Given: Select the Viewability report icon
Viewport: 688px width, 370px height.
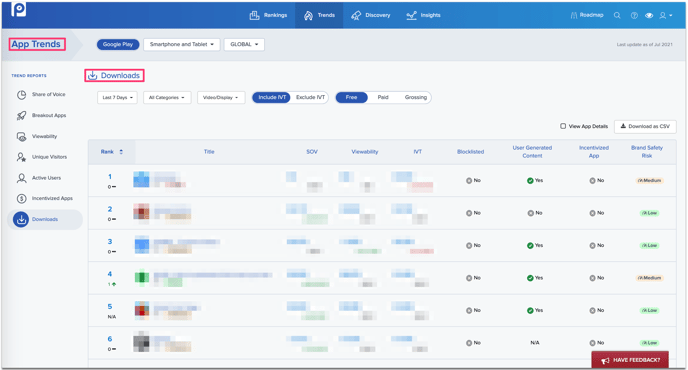Looking at the screenshot, I should [x=22, y=137].
